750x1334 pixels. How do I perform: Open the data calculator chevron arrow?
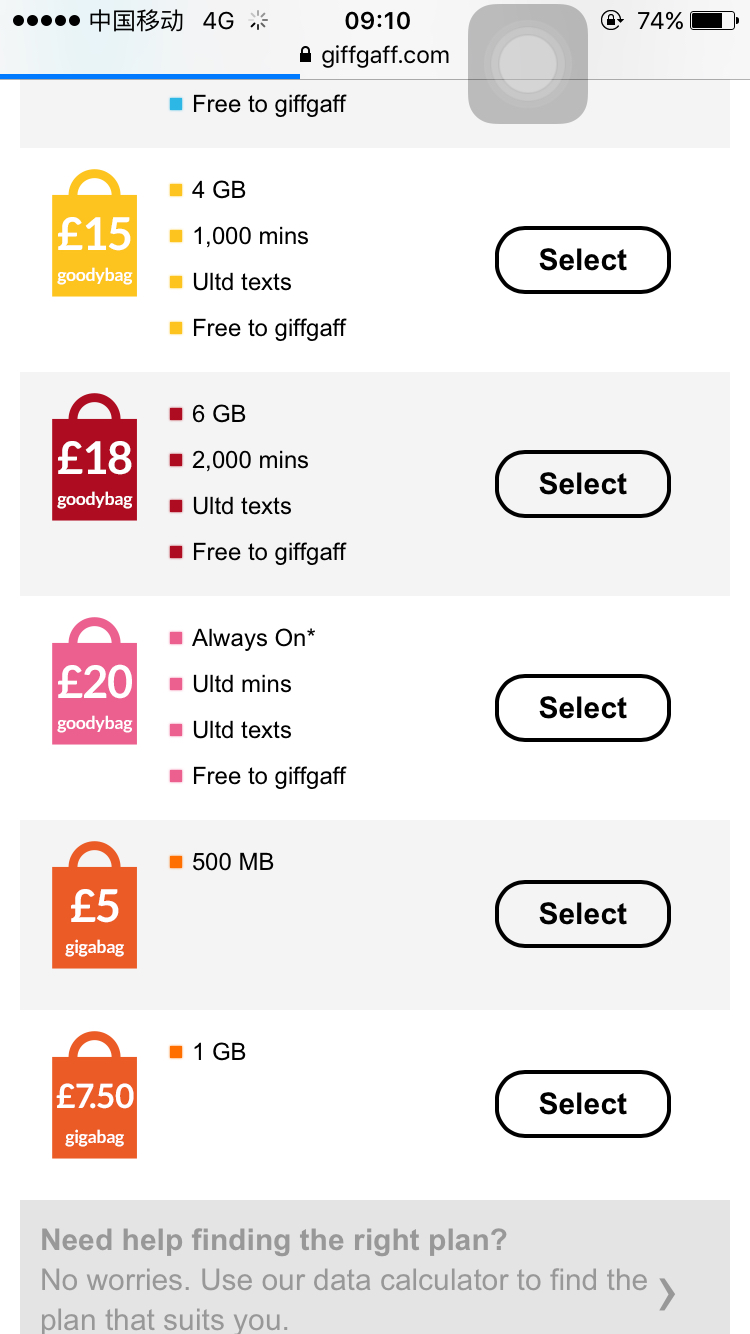667,1294
